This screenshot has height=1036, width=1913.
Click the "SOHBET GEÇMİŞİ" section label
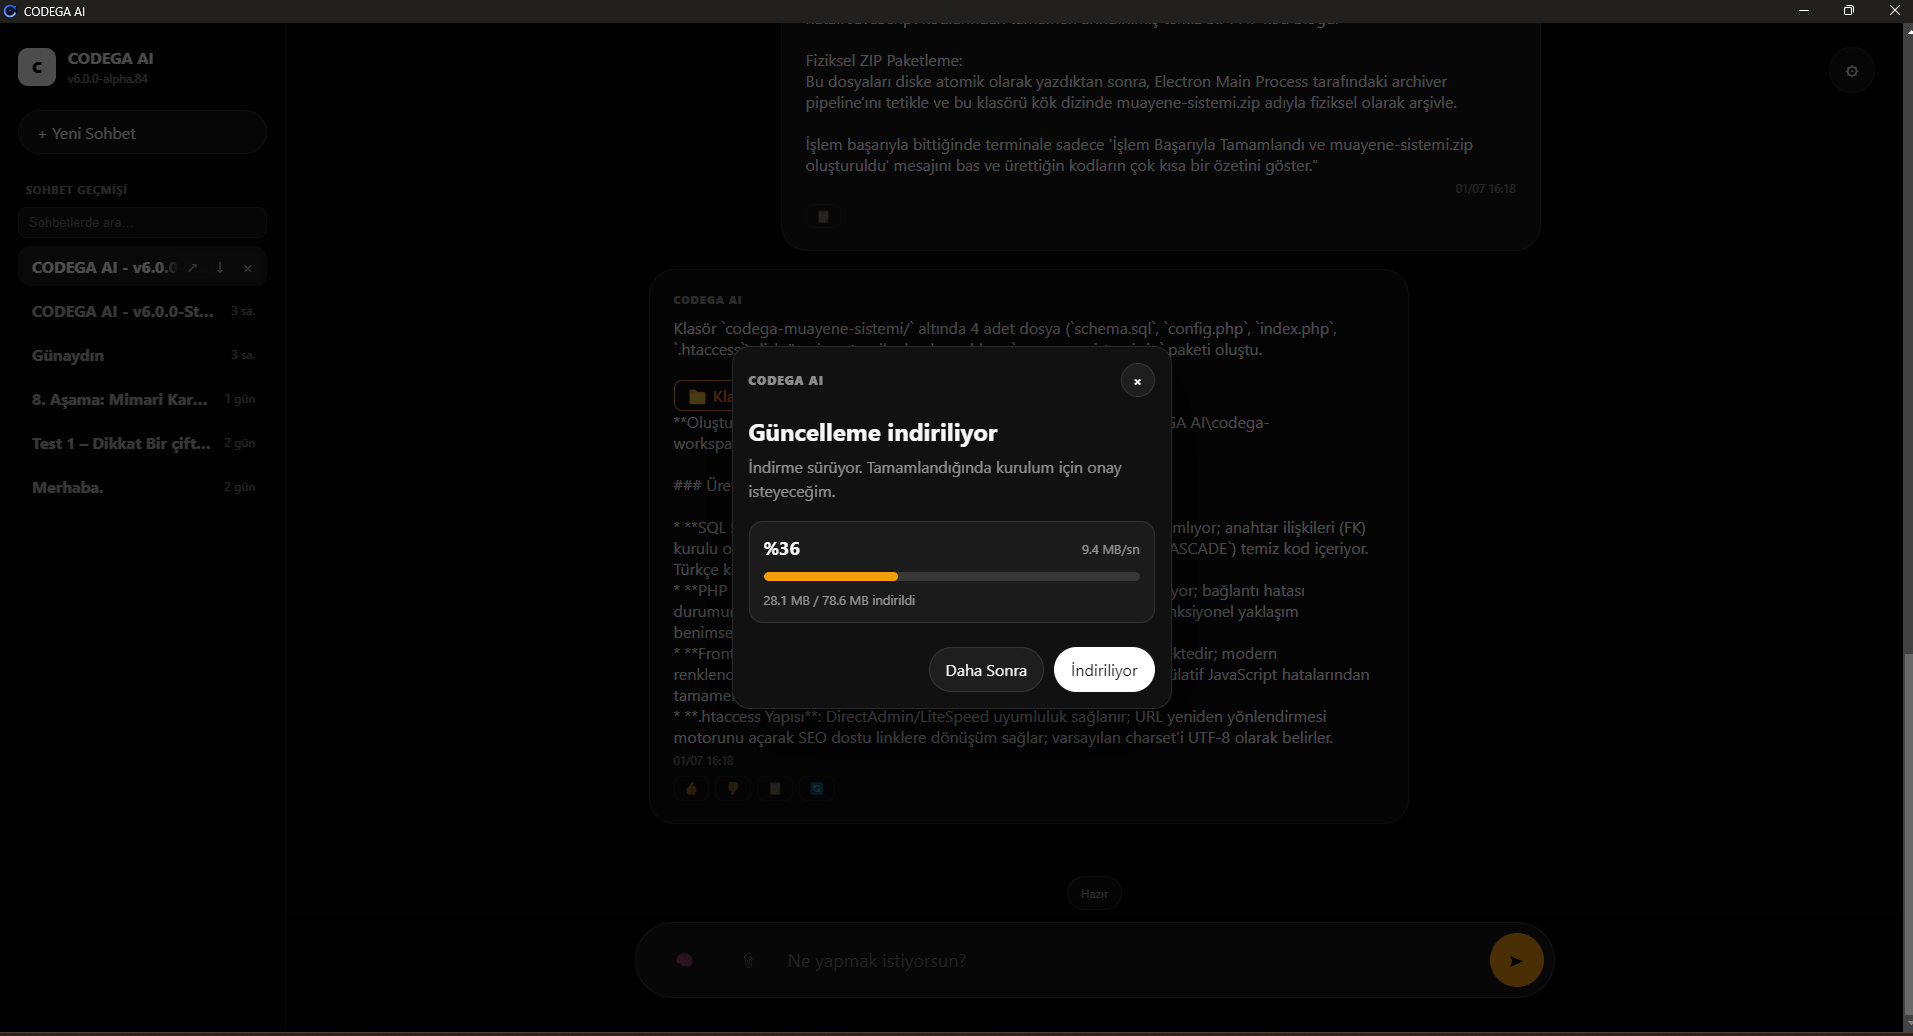click(76, 190)
